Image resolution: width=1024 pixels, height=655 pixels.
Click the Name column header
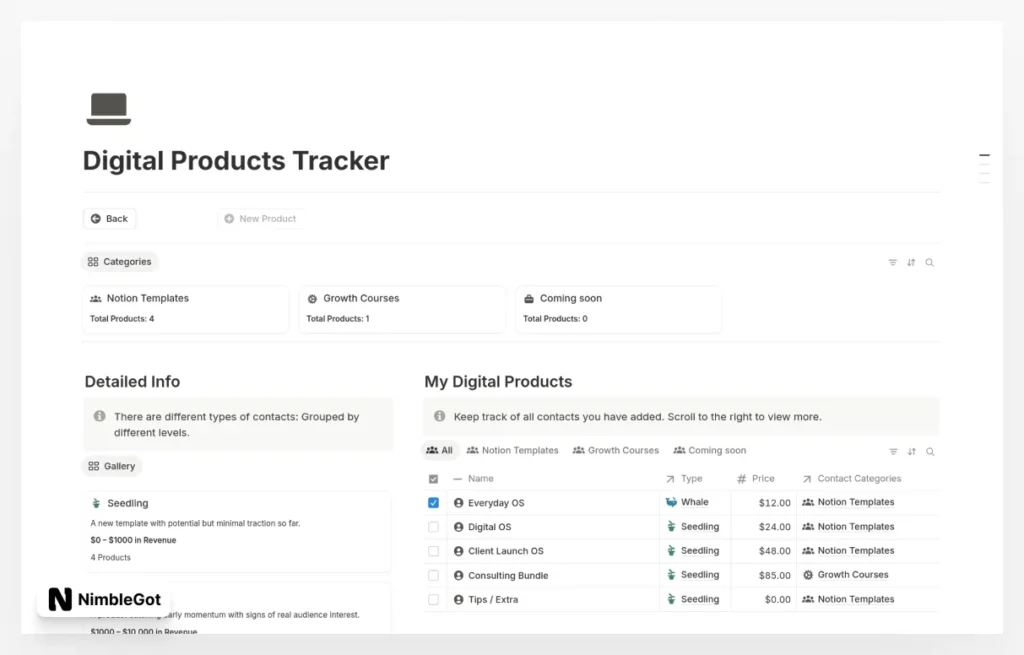(481, 479)
